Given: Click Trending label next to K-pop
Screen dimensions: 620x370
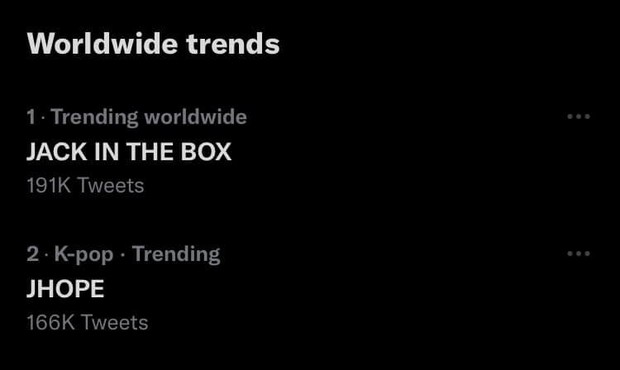Looking at the screenshot, I should pyautogui.click(x=176, y=254).
